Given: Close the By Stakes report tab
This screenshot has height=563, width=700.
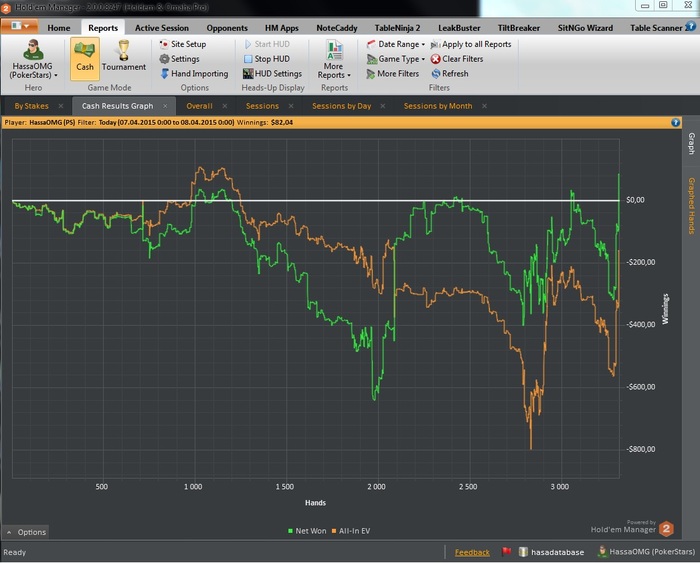Looking at the screenshot, I should 61,106.
